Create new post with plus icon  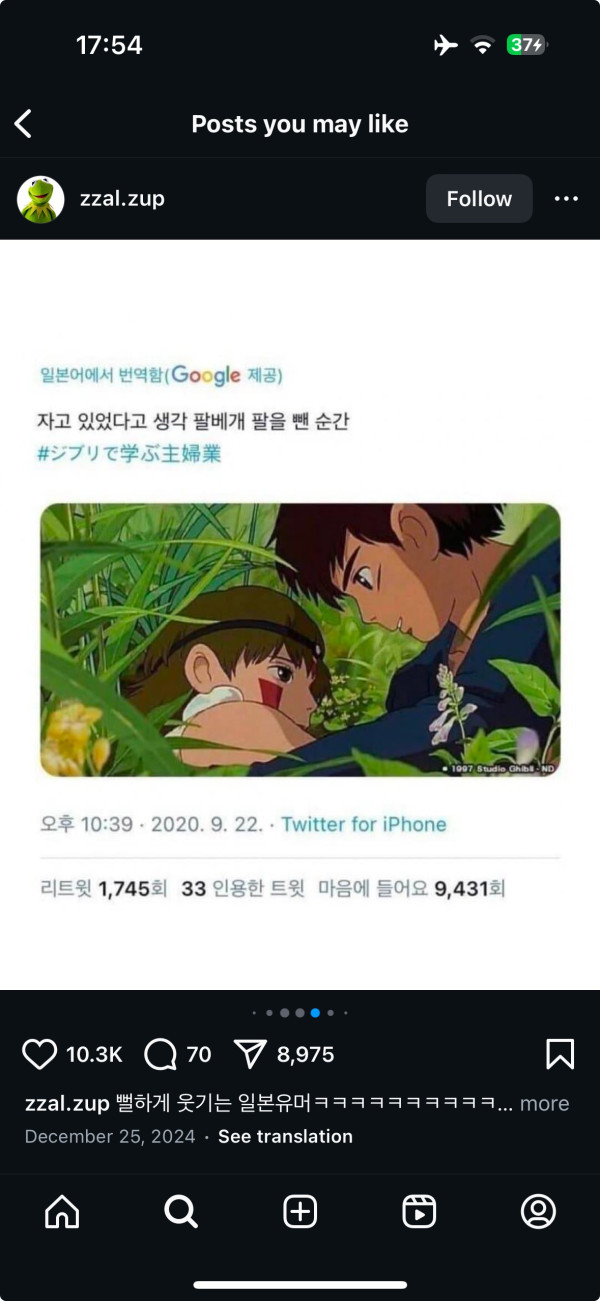click(x=300, y=1212)
